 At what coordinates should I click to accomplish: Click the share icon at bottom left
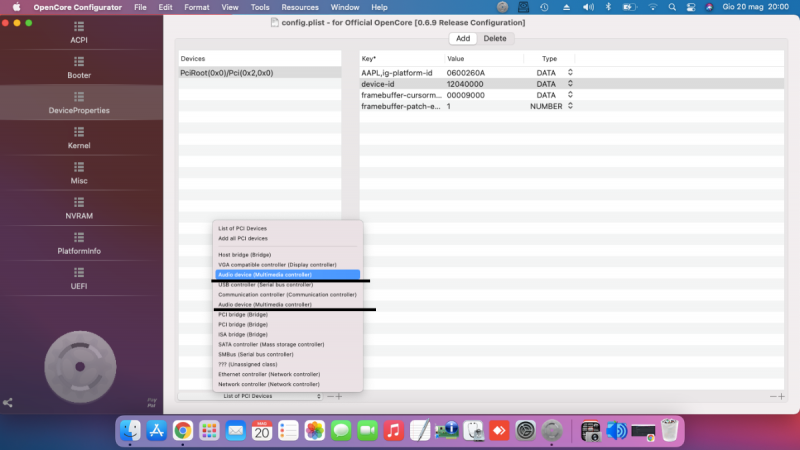click(8, 402)
